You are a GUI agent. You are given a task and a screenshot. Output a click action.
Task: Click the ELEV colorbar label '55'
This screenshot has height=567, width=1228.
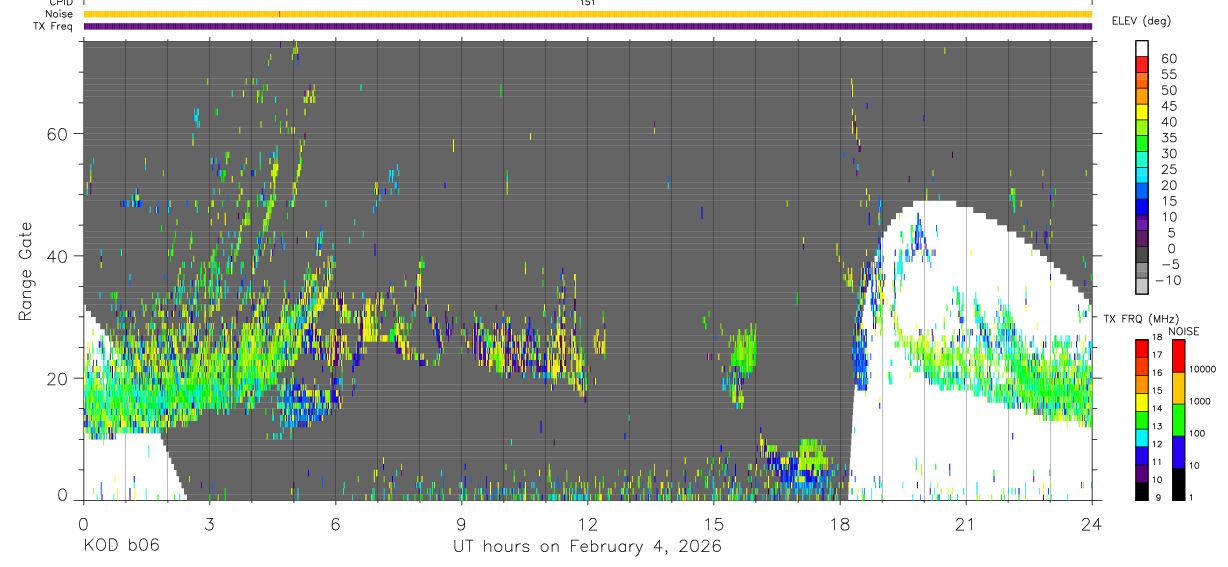coord(1168,75)
